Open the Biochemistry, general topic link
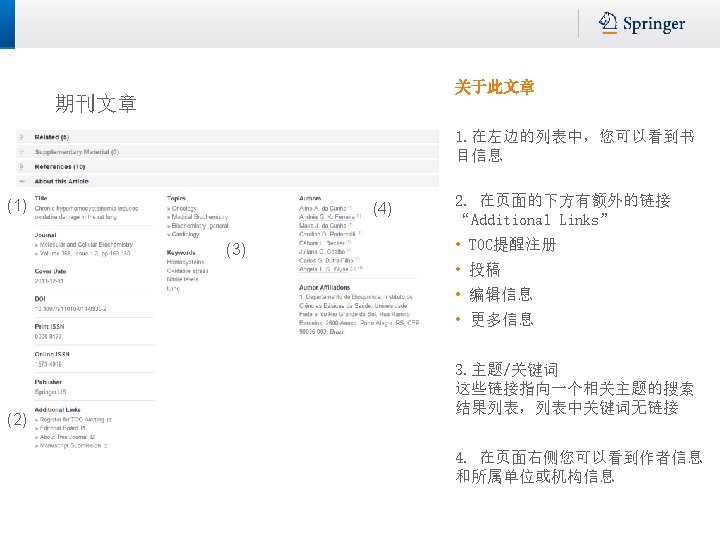This screenshot has height=540, width=720. coord(200,225)
